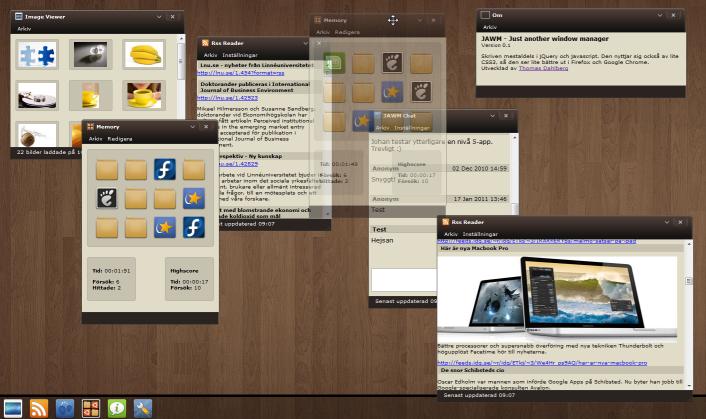This screenshot has height=419, width=706.
Task: Click the top-row GNOME foot card in translucent Memory window
Action: 393,63
